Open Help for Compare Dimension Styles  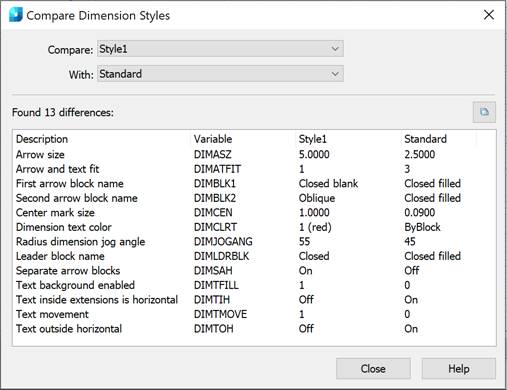(x=459, y=369)
